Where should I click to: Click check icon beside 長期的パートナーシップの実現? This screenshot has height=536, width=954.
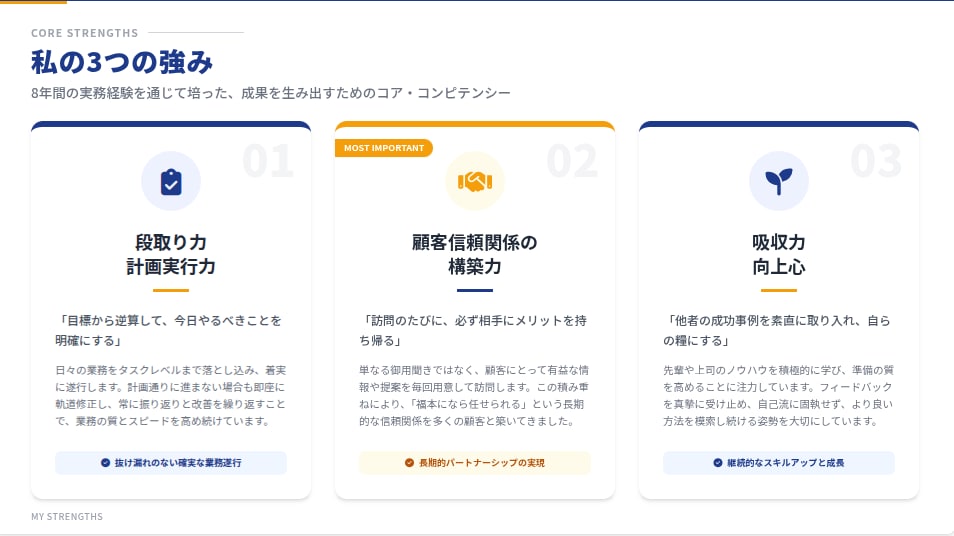pyautogui.click(x=409, y=463)
